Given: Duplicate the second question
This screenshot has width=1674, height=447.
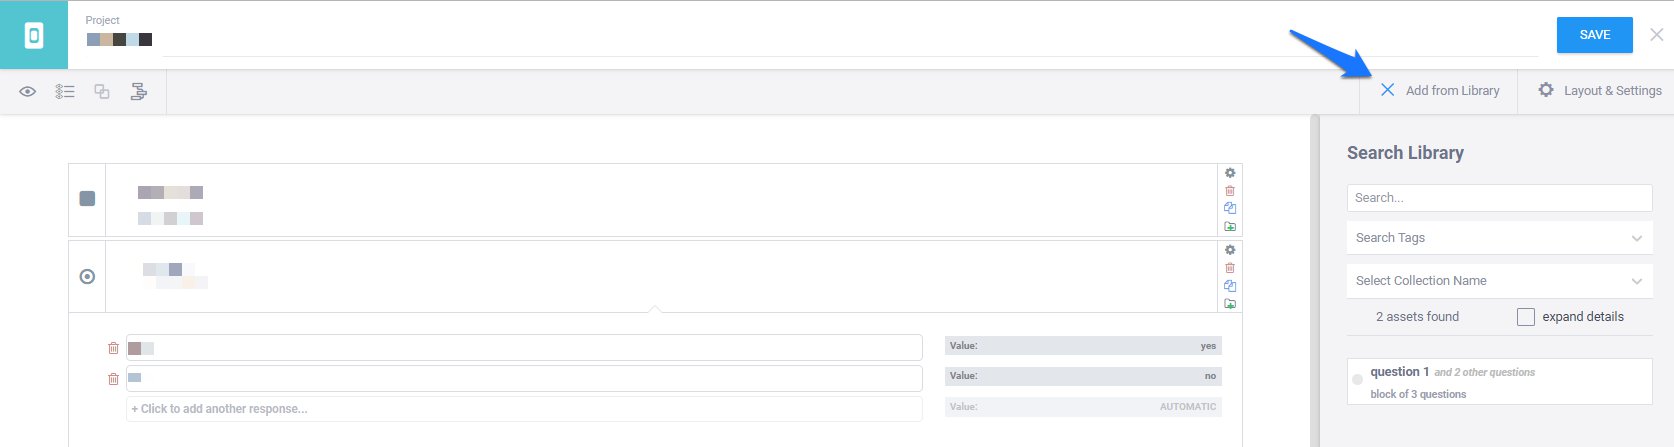Looking at the screenshot, I should [1230, 286].
